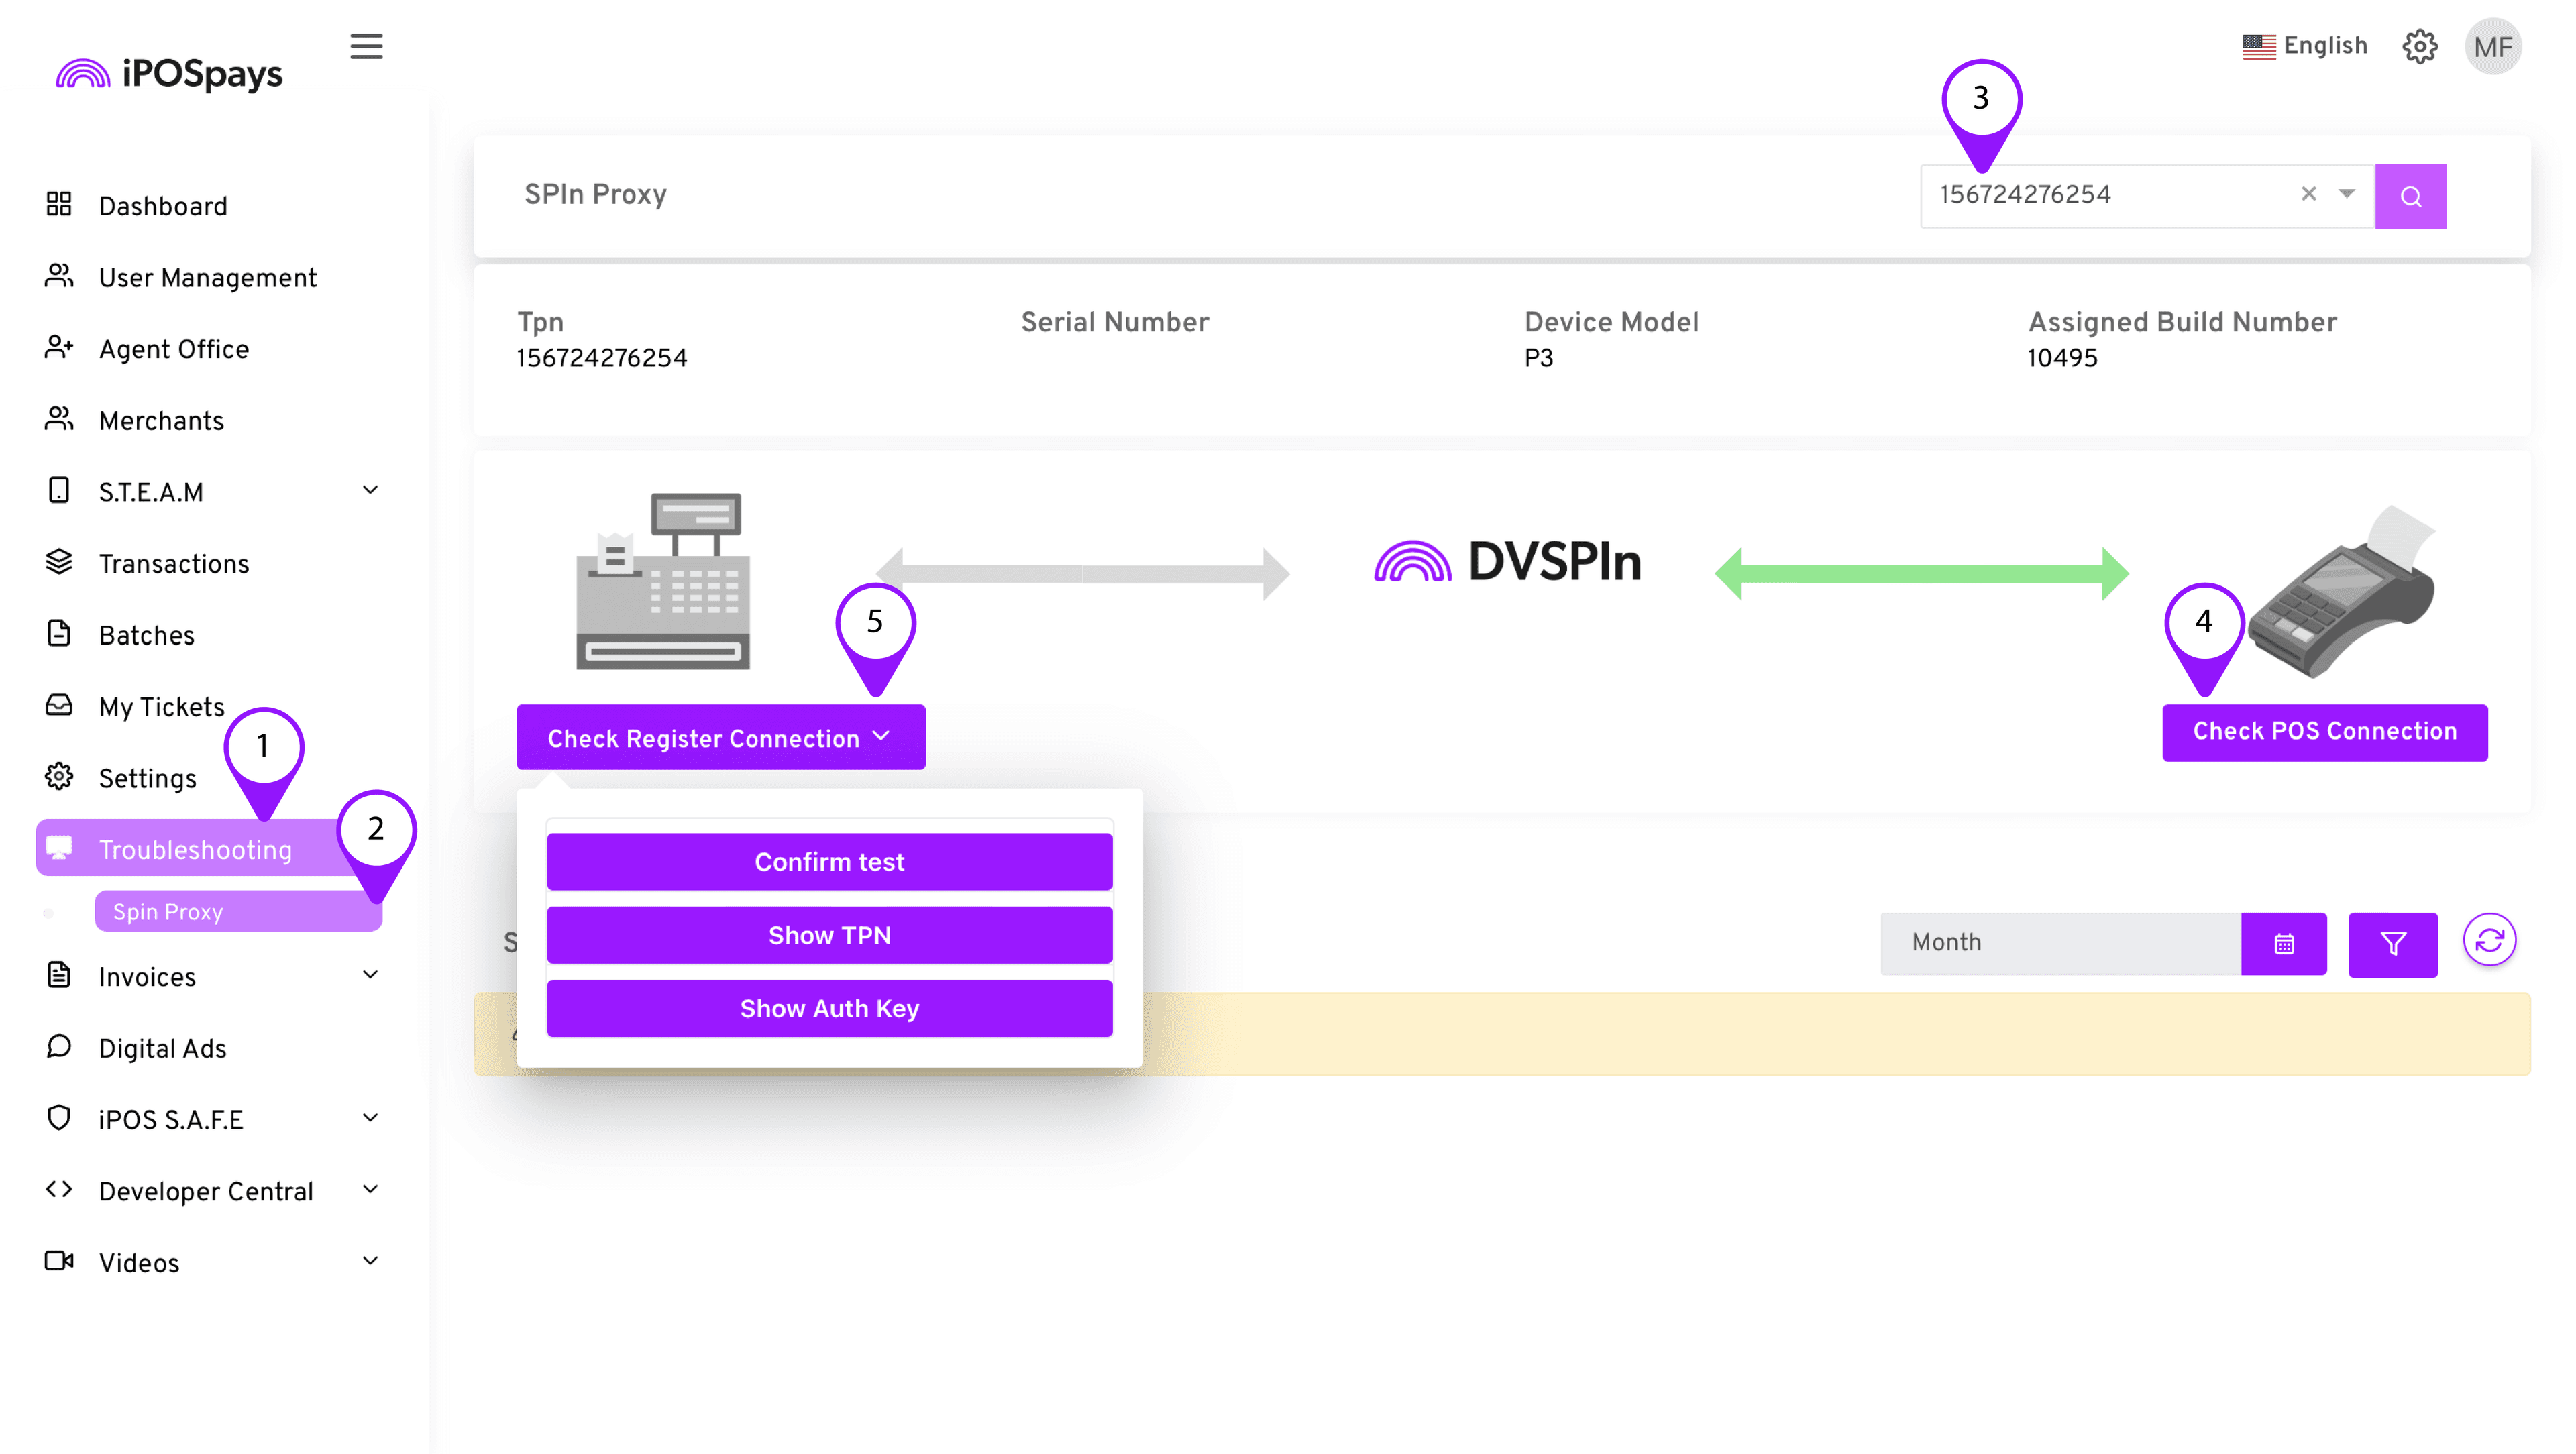Viewport: 2576px width, 1454px height.
Task: Click the Show Auth Key button
Action: tap(830, 1009)
